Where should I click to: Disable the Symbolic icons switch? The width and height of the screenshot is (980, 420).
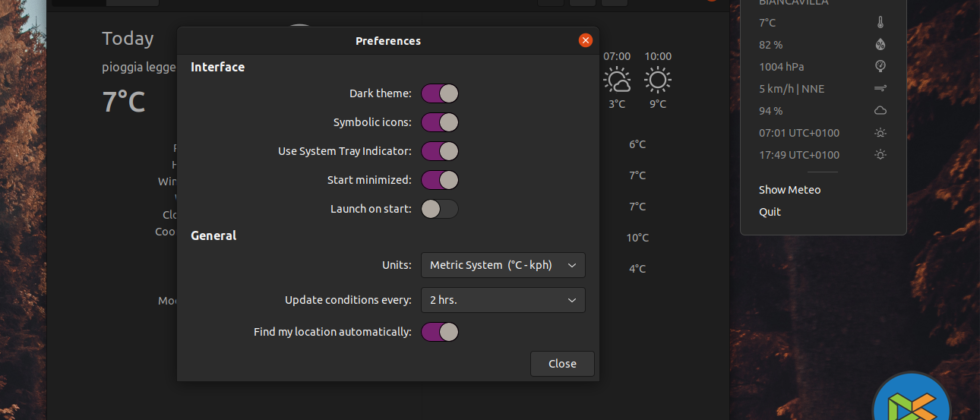point(440,122)
